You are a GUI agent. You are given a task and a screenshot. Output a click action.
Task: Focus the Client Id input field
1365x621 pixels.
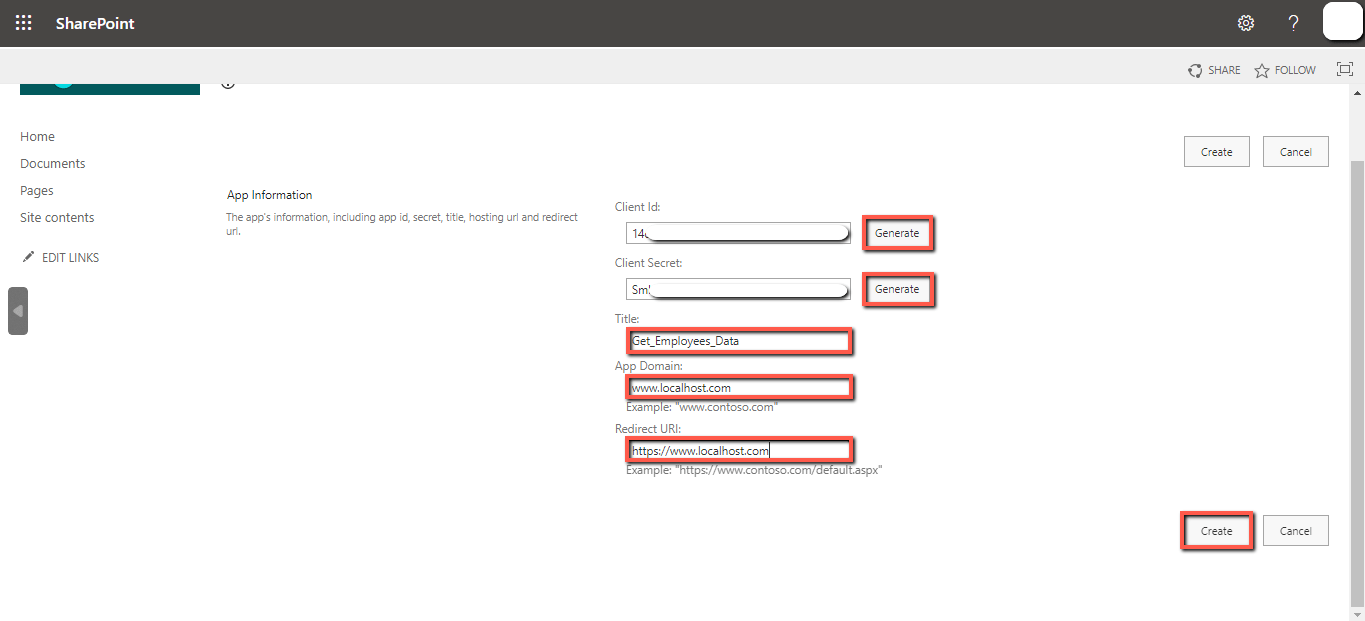[x=738, y=233]
